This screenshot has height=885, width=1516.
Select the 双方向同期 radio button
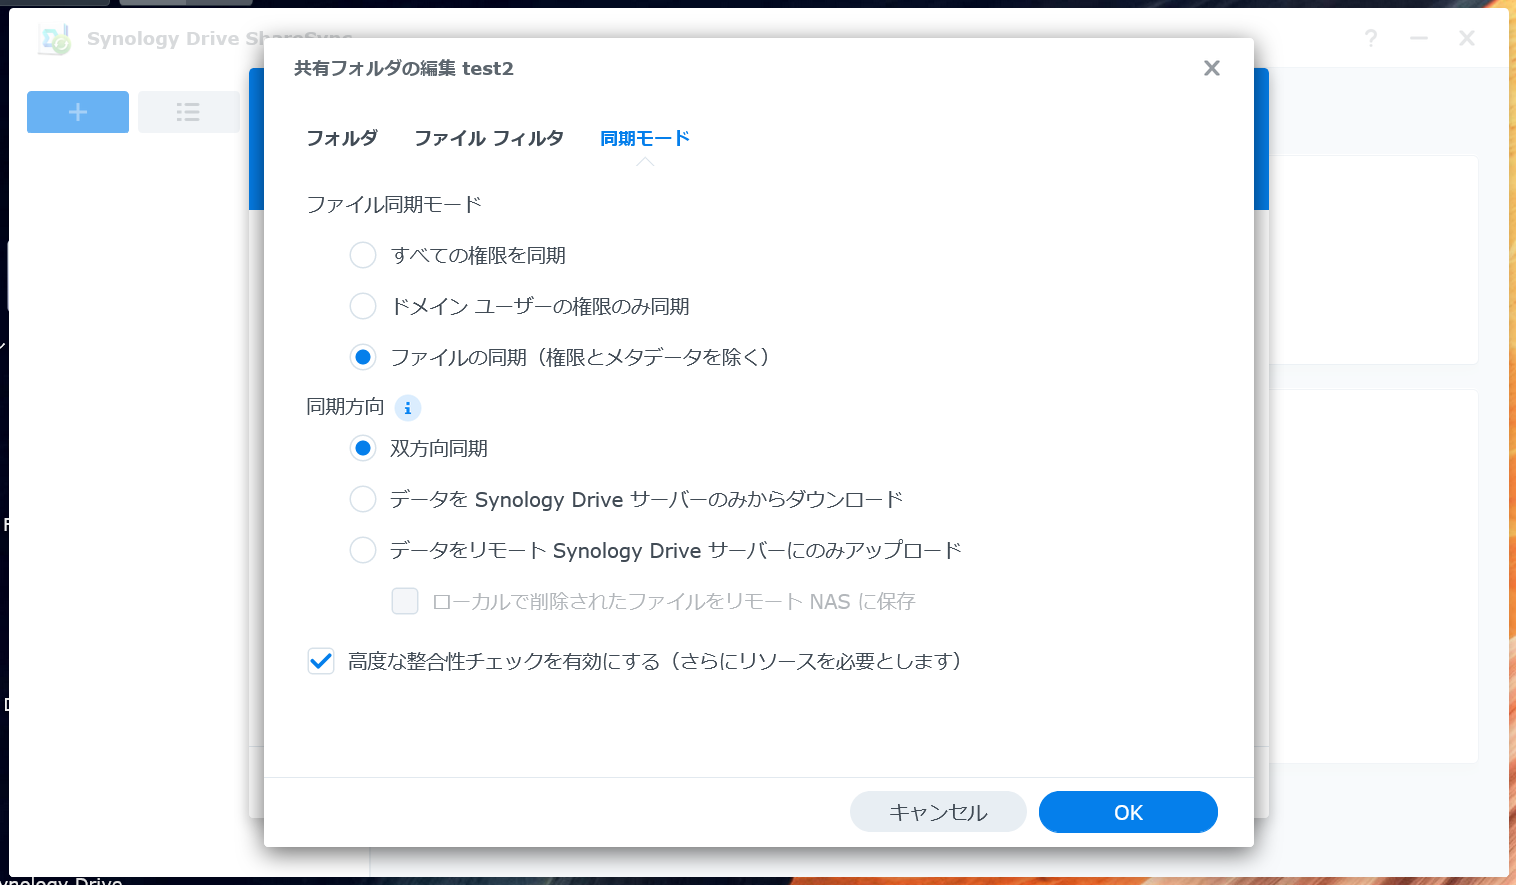point(363,448)
